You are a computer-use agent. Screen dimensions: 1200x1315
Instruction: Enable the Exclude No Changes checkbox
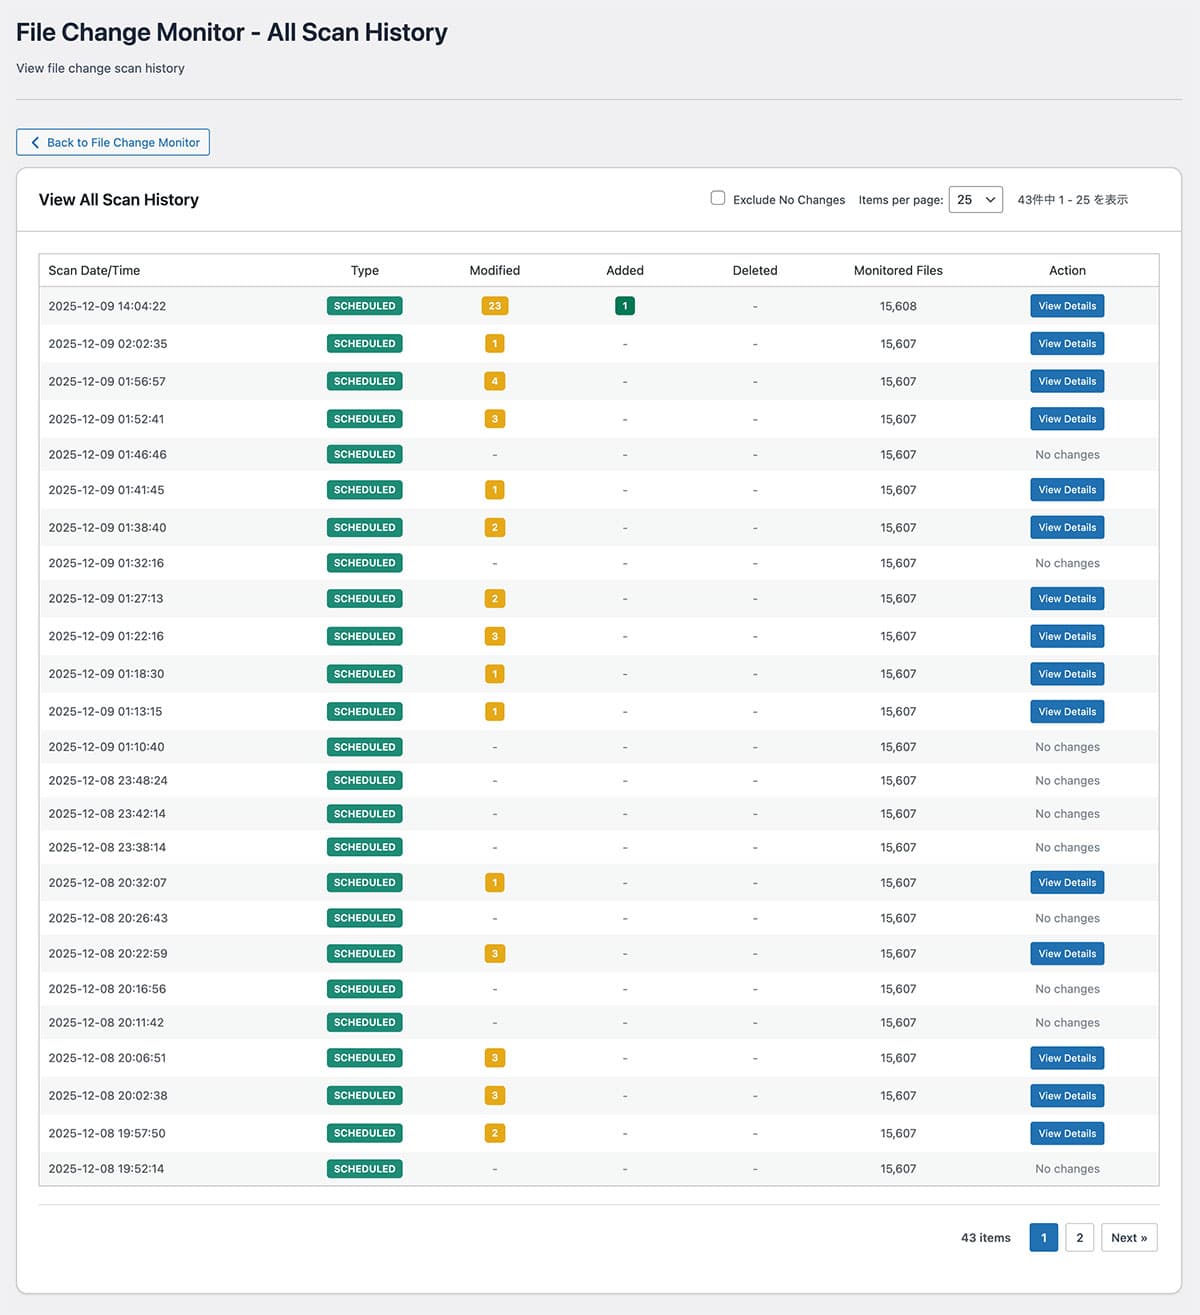point(718,198)
